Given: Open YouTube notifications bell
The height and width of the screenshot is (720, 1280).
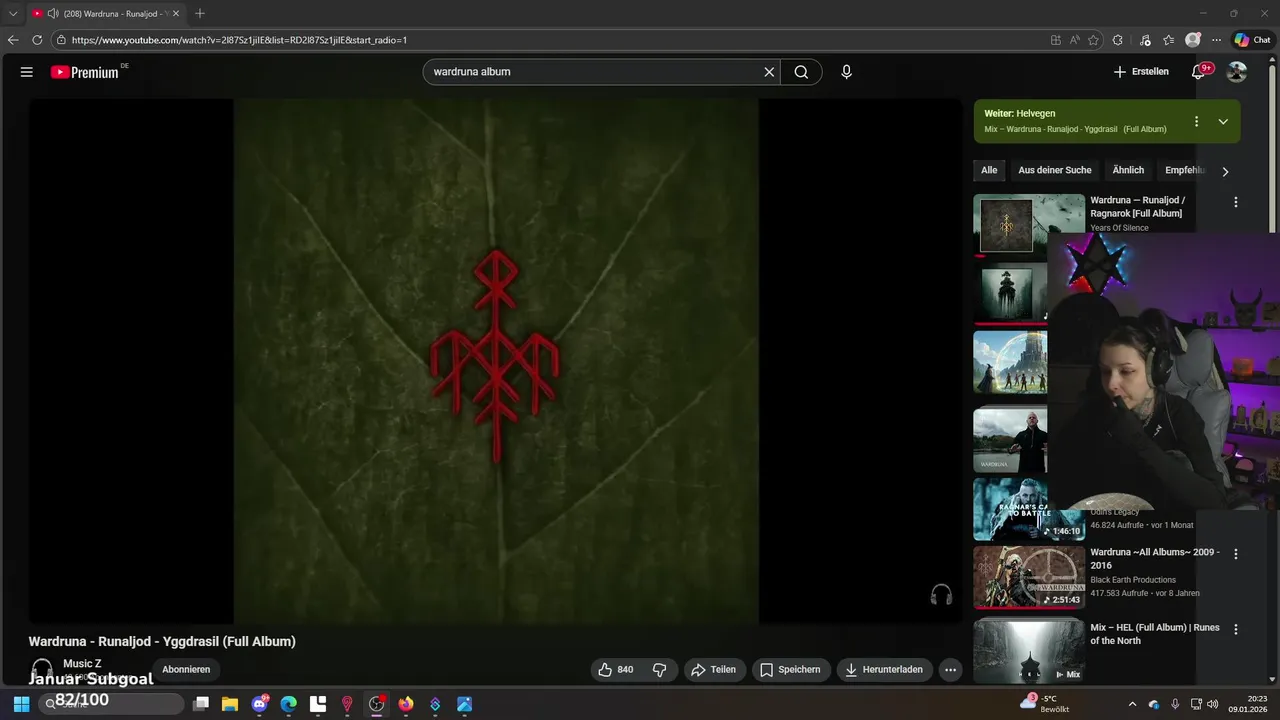Looking at the screenshot, I should pos(1198,72).
